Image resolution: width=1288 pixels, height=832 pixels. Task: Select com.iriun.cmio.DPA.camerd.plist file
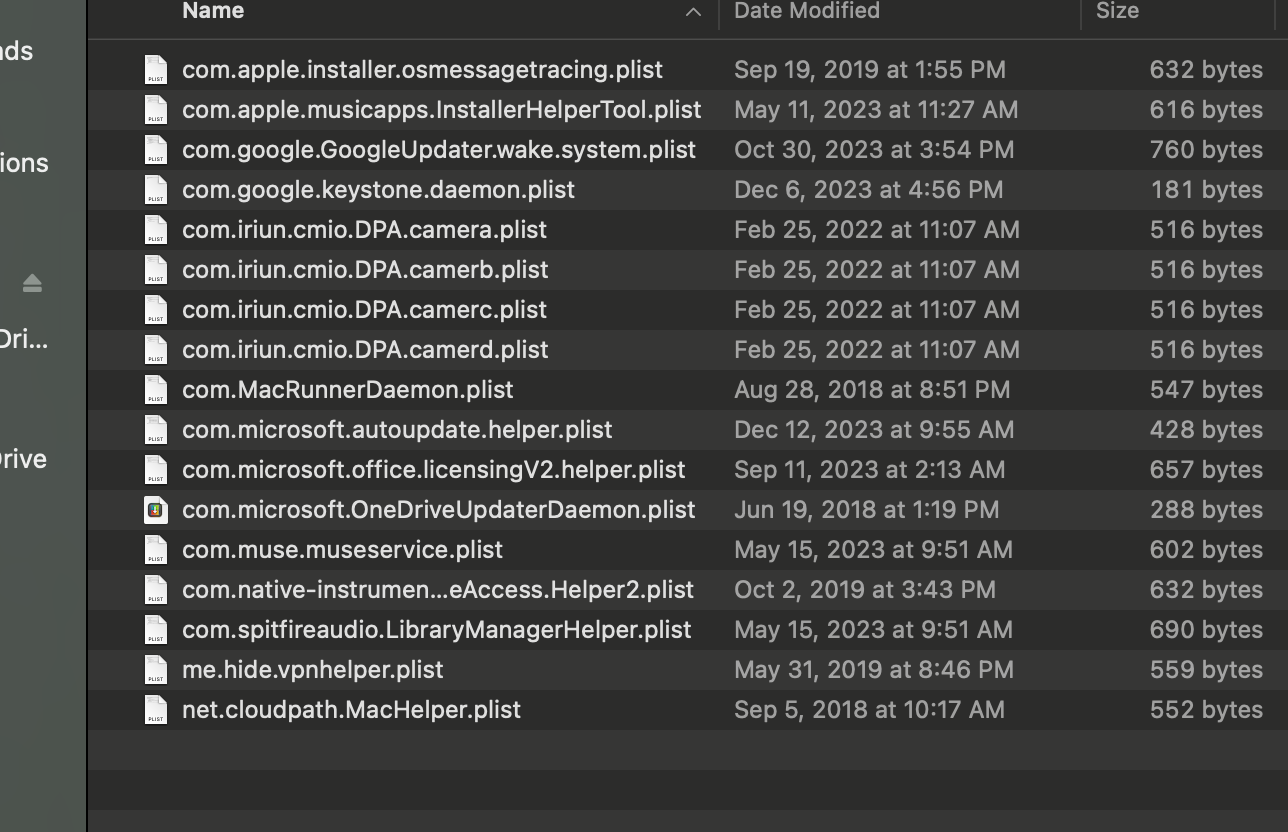coord(365,350)
